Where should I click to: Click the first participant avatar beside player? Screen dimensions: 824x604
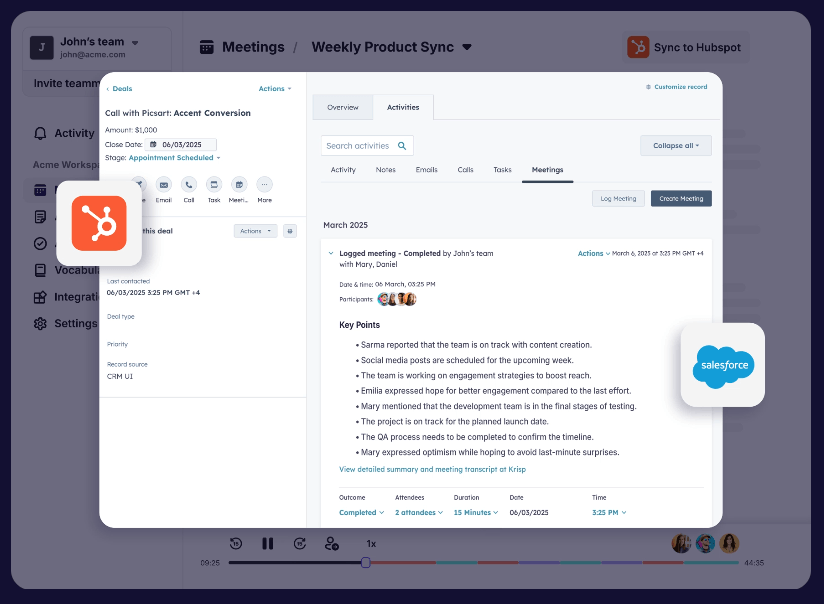681,544
